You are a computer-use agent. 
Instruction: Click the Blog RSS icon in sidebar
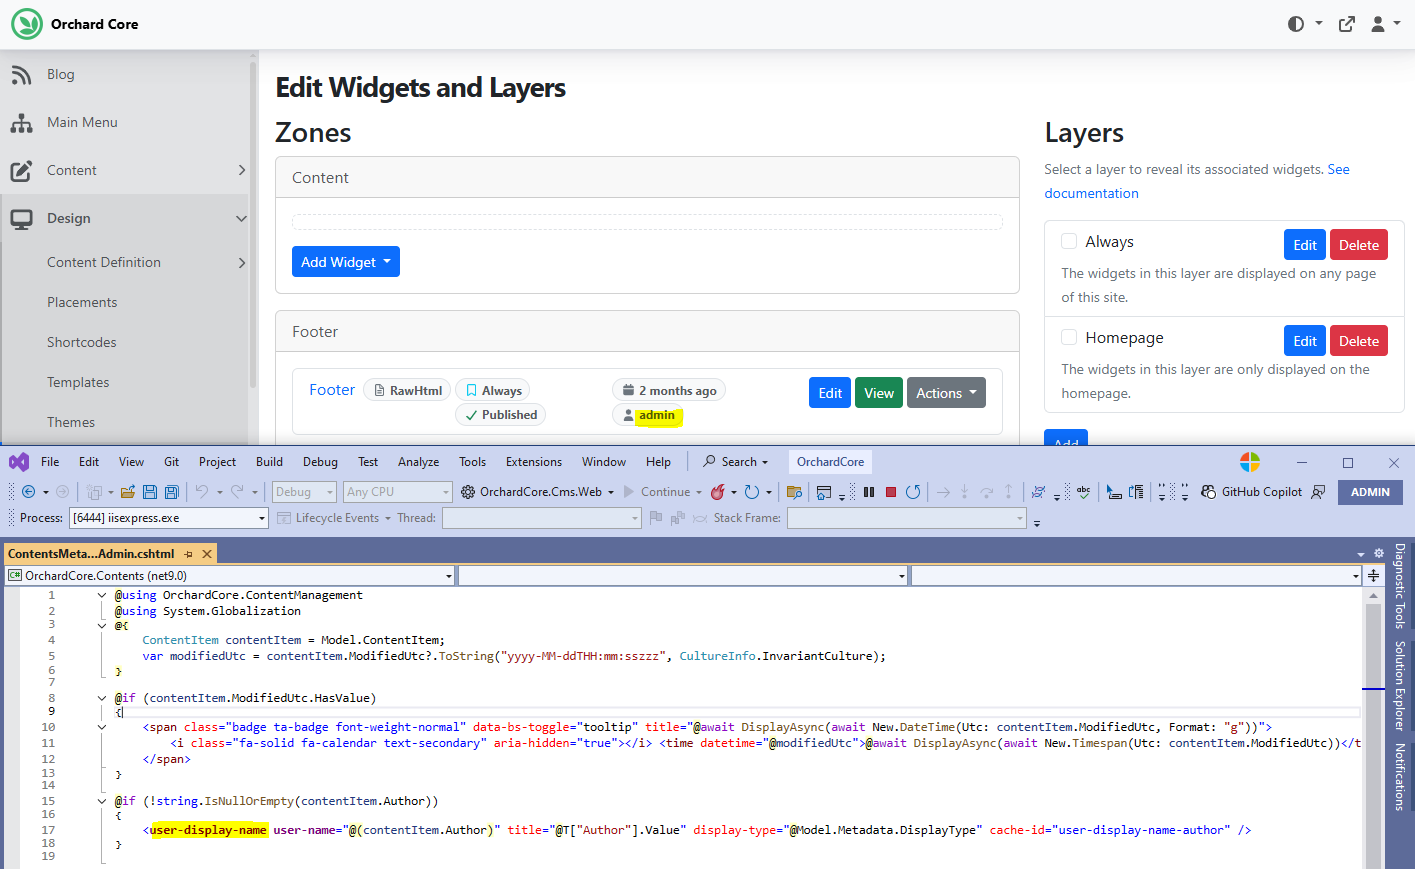(21, 75)
